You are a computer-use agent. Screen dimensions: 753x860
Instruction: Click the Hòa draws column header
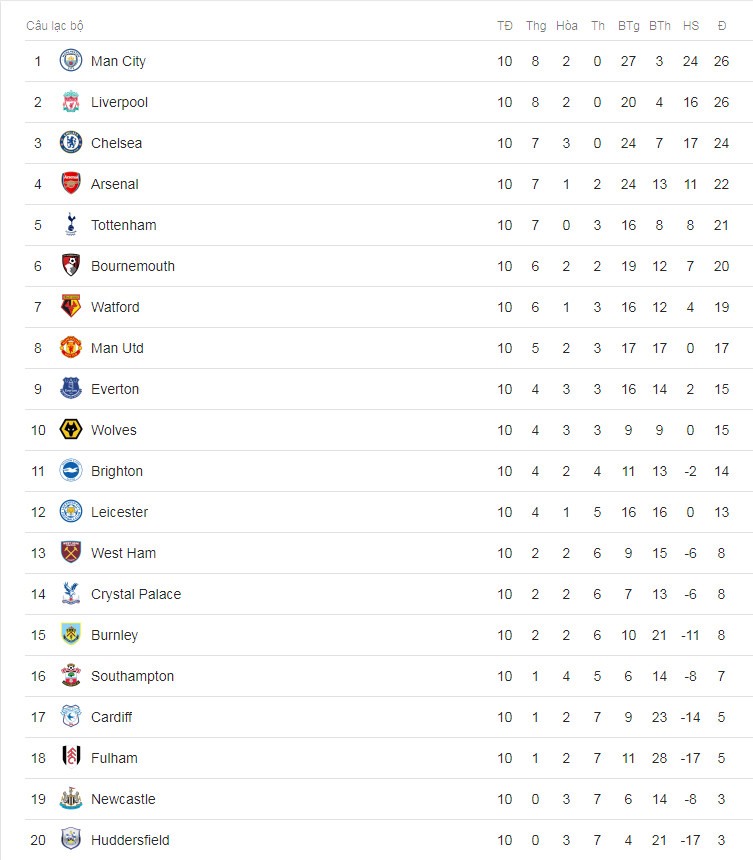tap(567, 26)
